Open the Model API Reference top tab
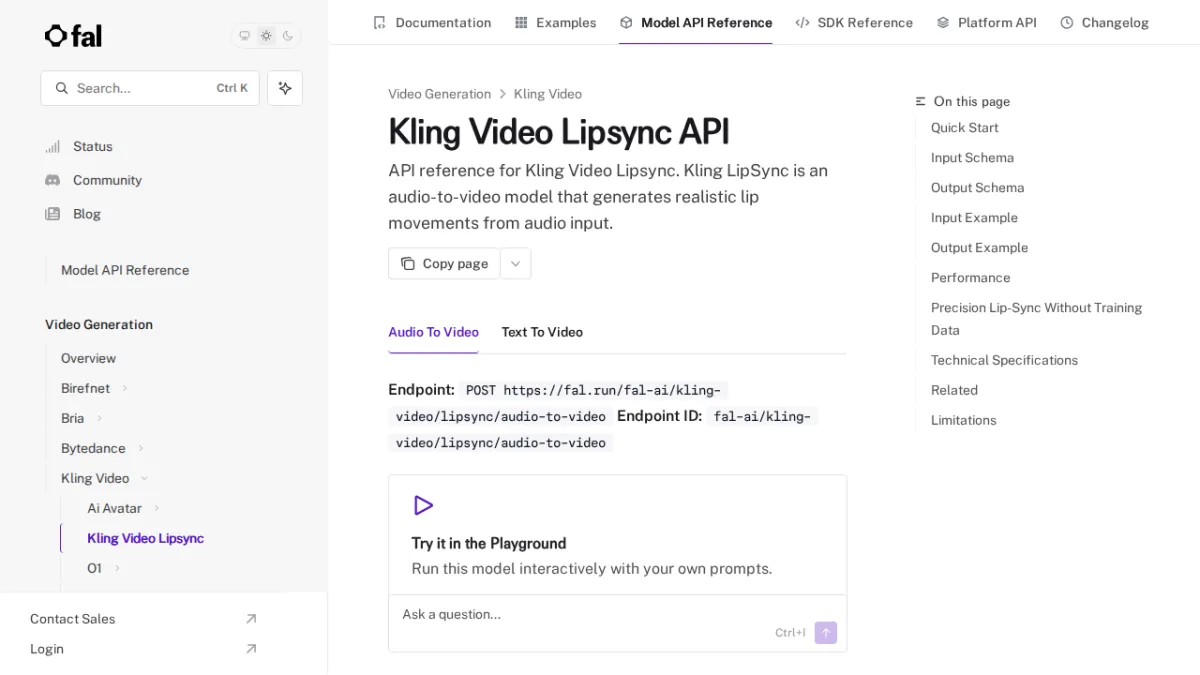 [696, 22]
